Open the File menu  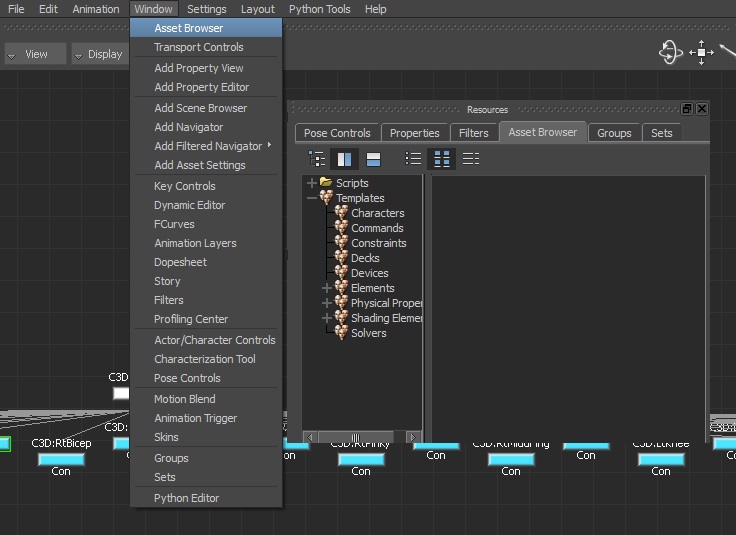[x=16, y=9]
